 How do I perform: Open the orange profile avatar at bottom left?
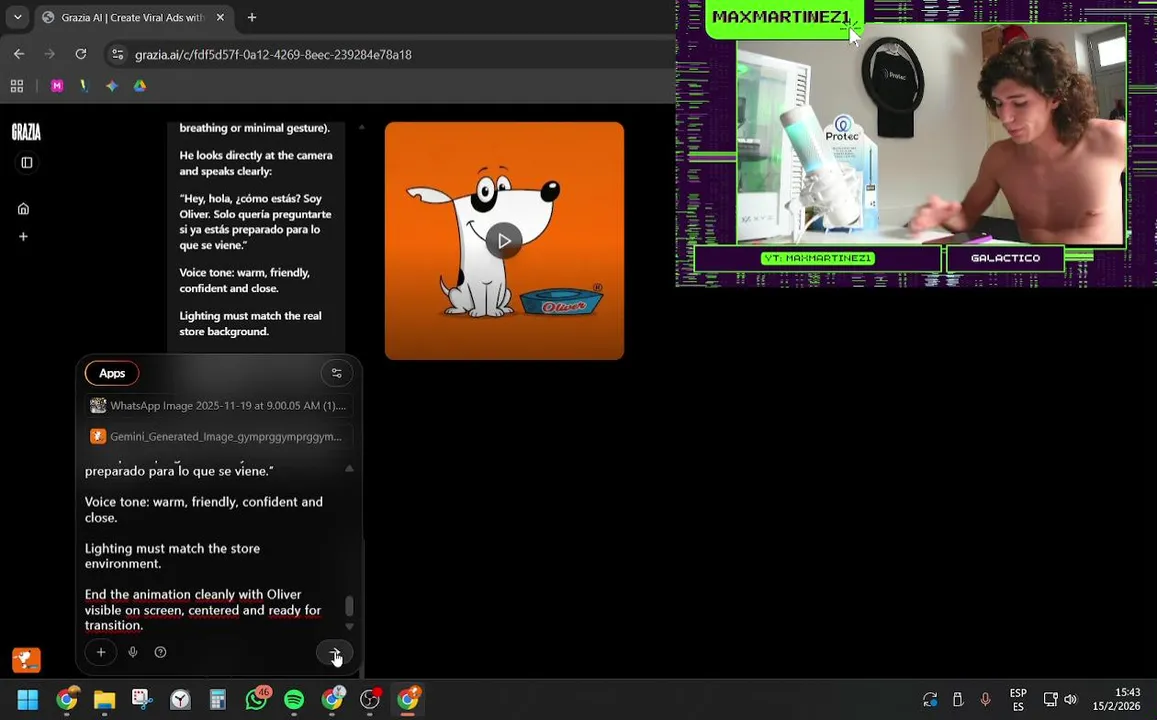pyautogui.click(x=27, y=660)
